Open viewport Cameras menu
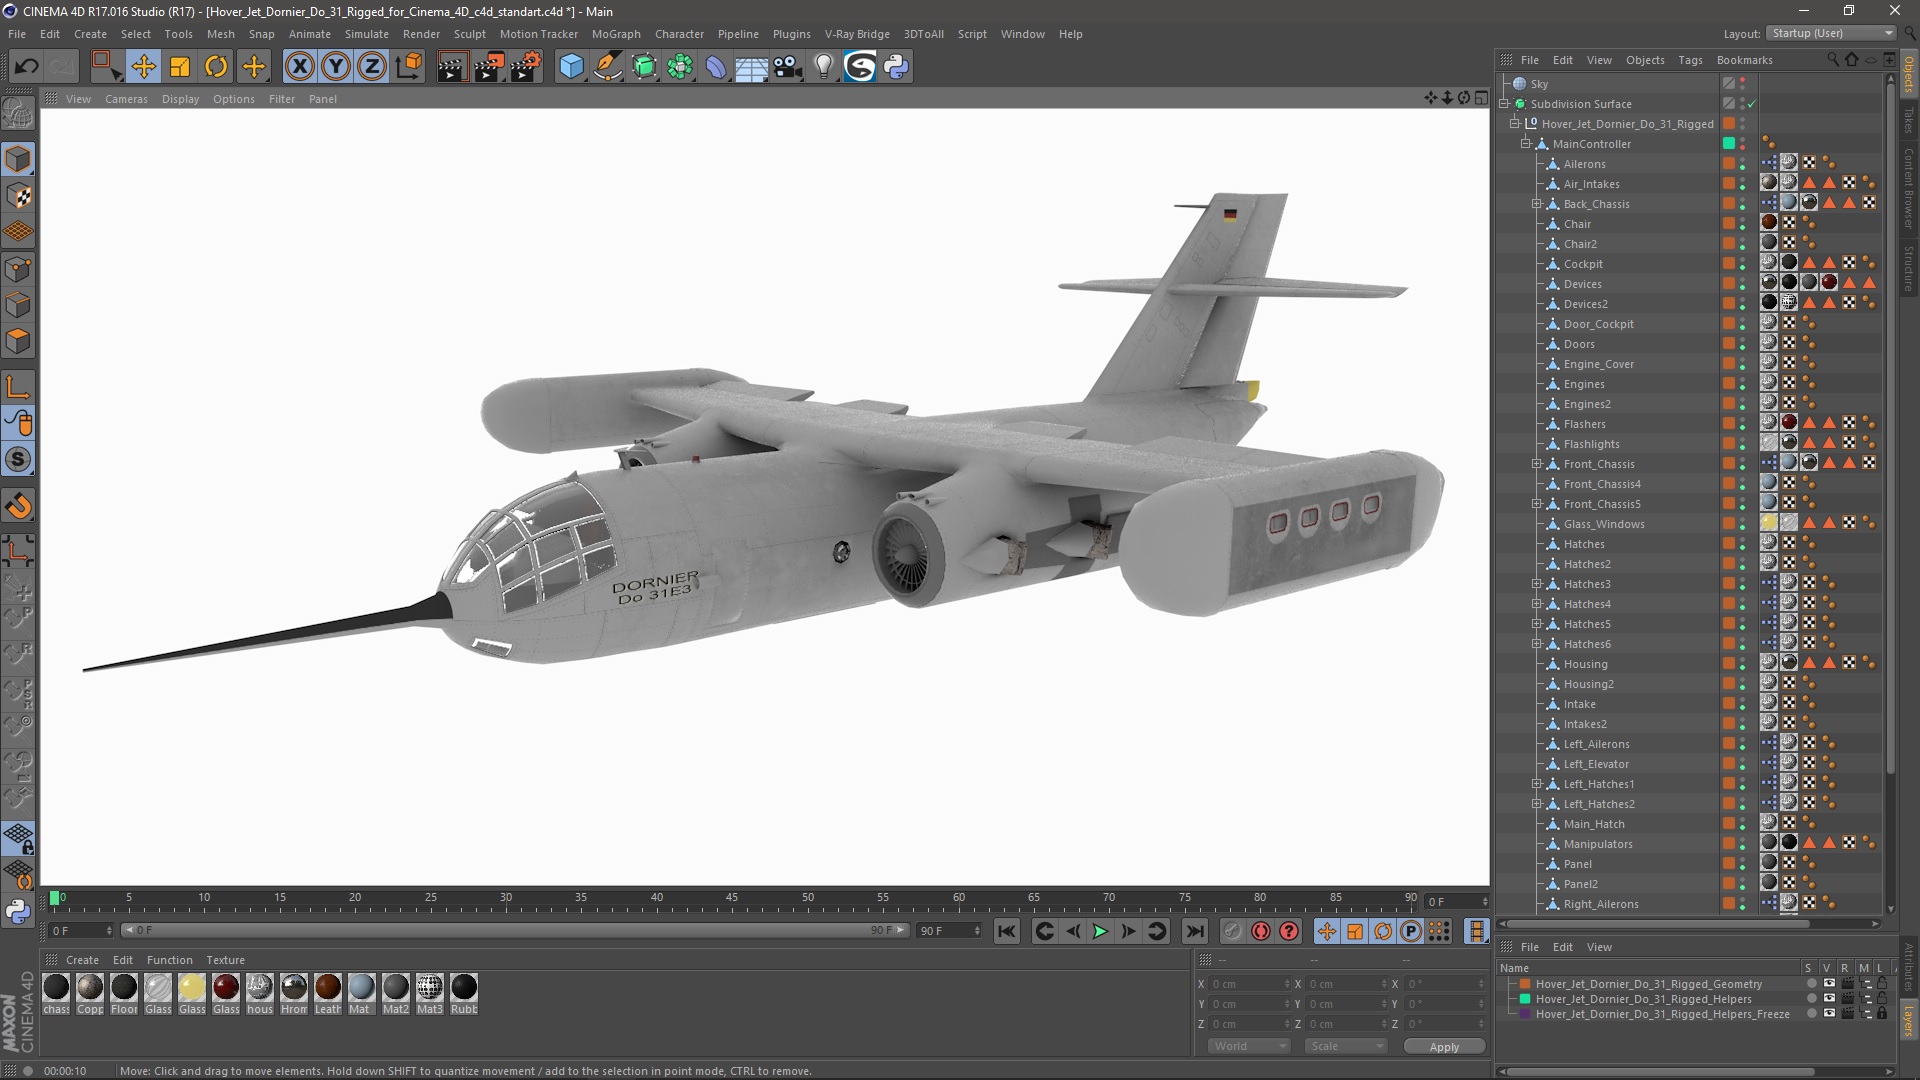1920x1080 pixels. pyautogui.click(x=126, y=99)
